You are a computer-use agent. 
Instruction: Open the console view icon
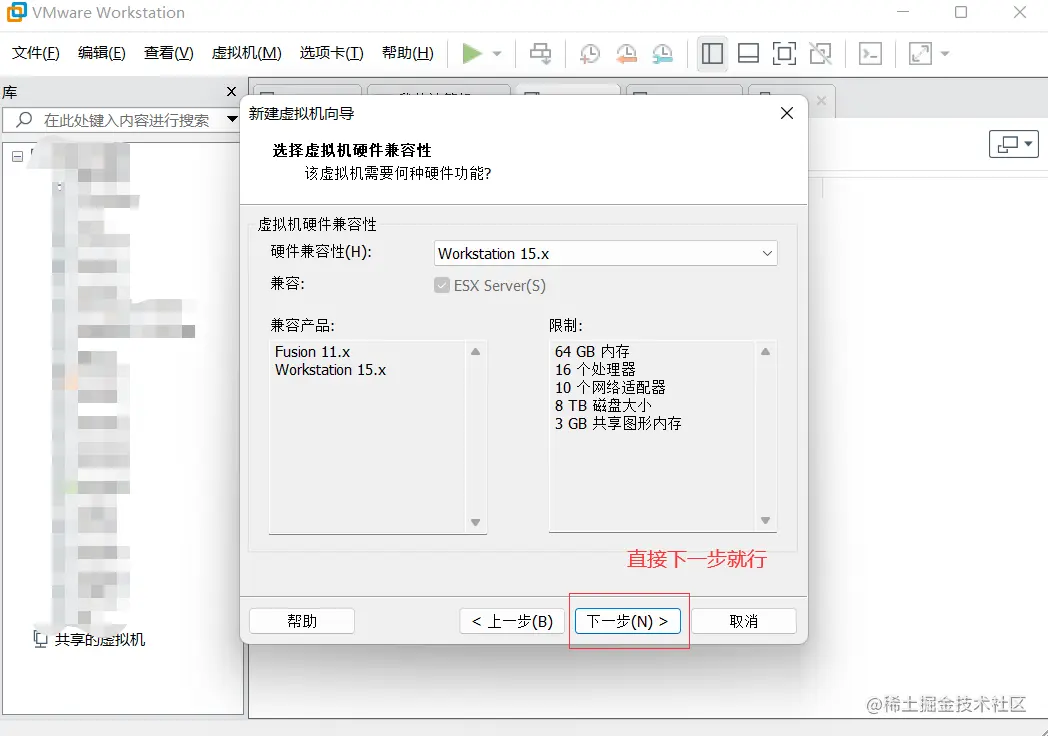pos(870,53)
